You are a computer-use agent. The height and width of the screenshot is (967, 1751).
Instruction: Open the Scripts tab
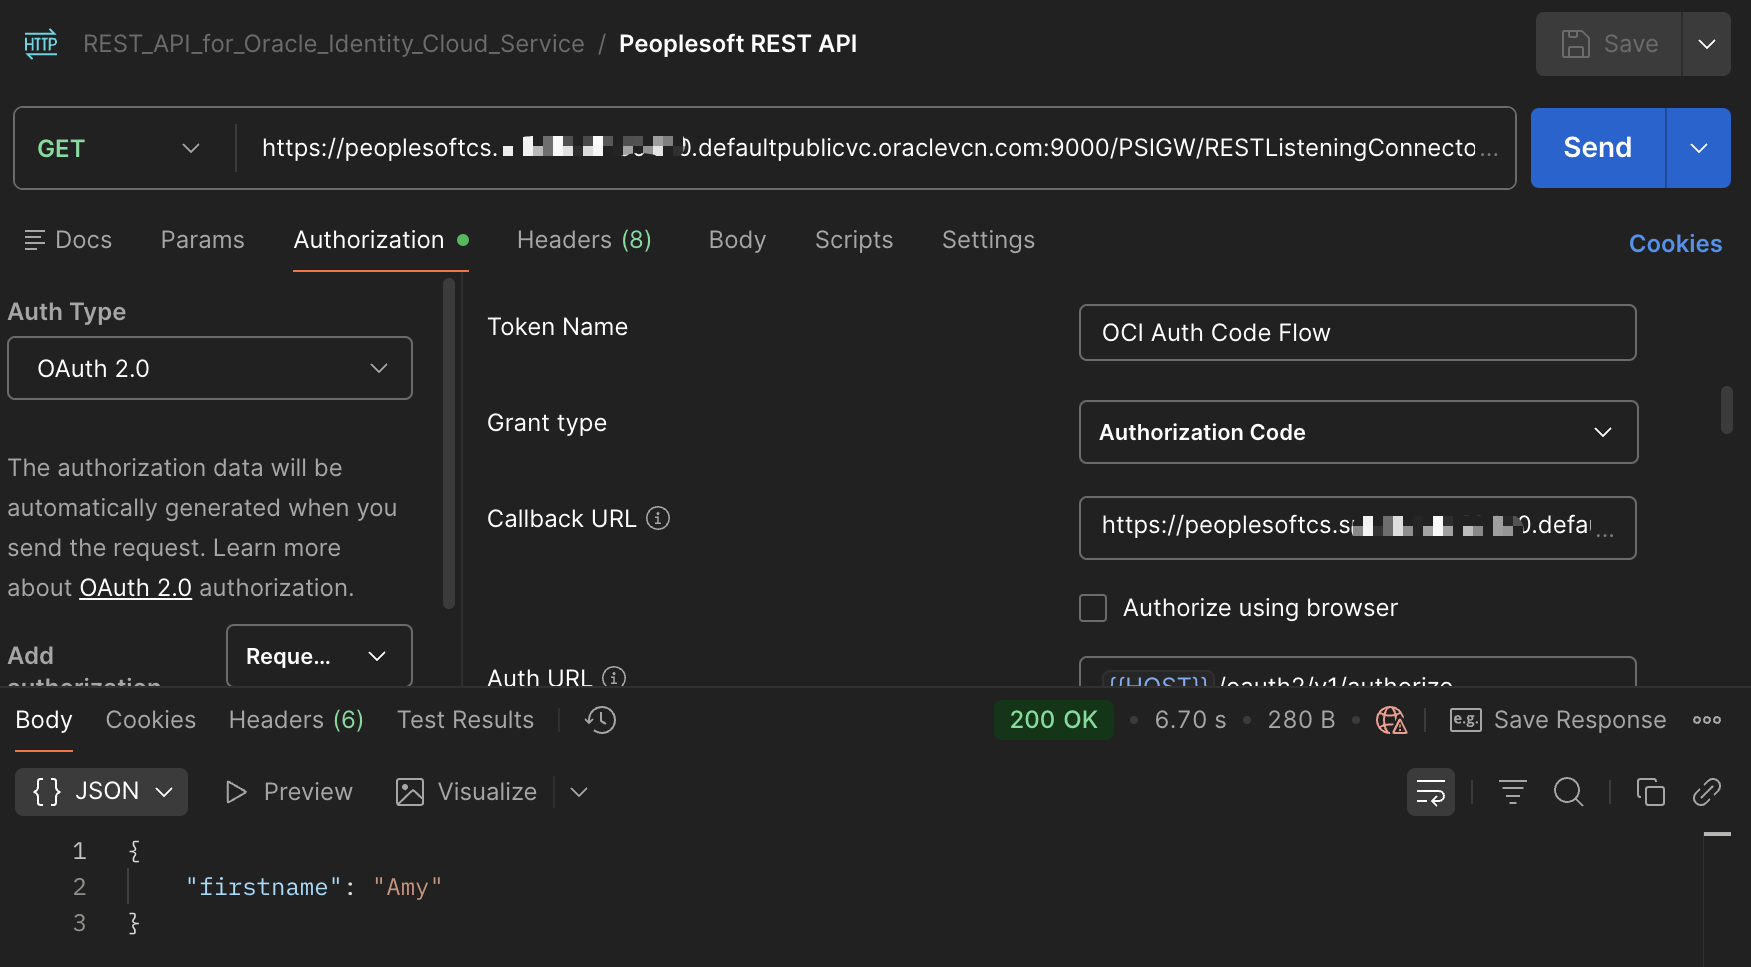pyautogui.click(x=854, y=240)
